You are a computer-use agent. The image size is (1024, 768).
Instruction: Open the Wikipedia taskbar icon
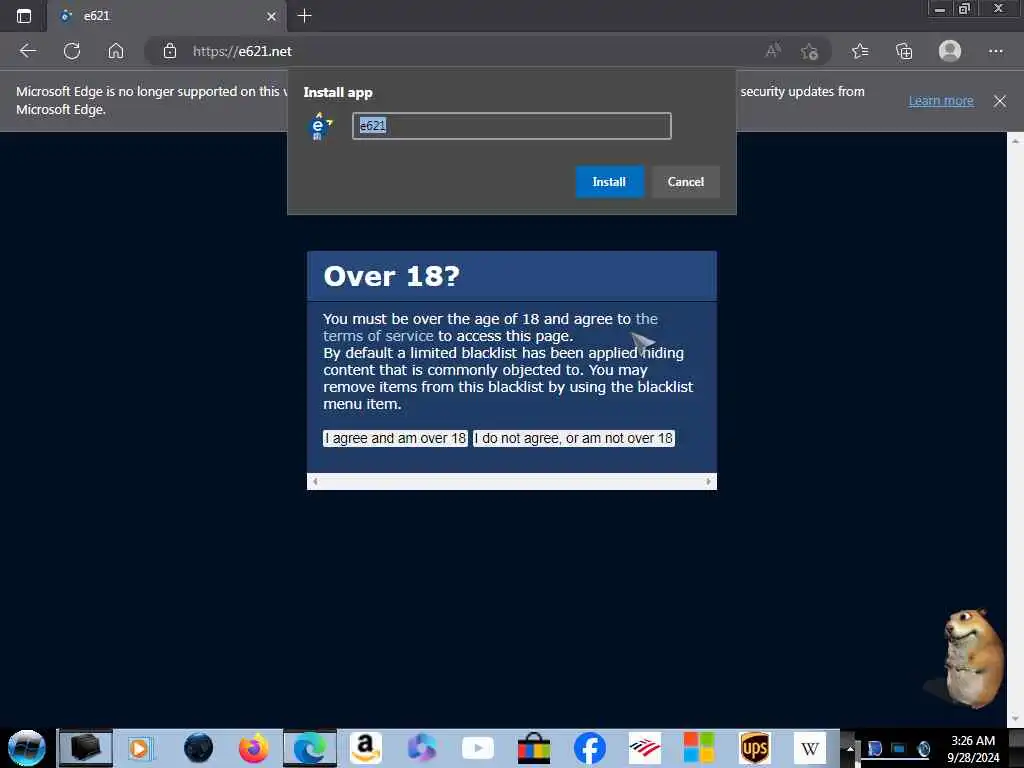pos(810,748)
